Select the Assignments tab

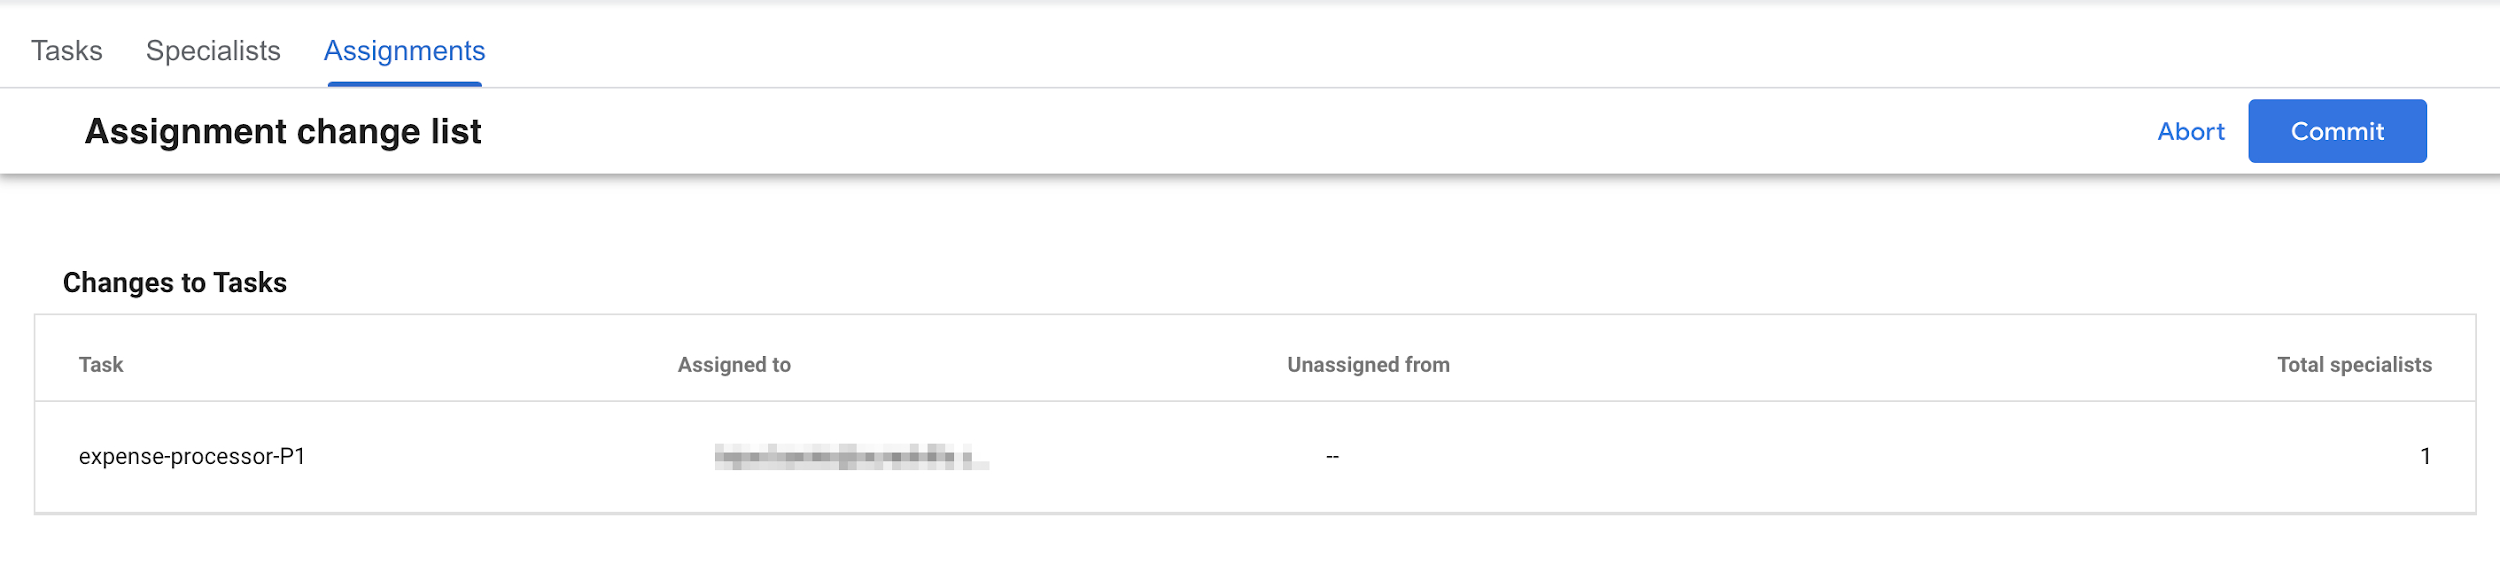tap(404, 51)
